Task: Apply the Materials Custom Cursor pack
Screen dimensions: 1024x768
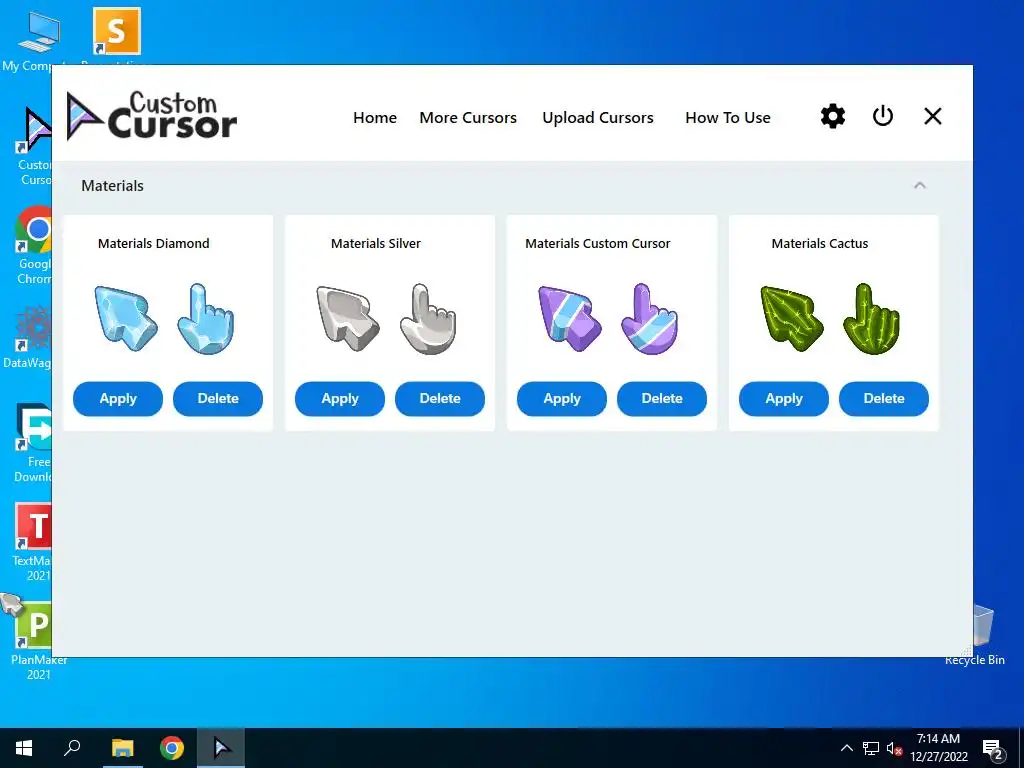Action: coord(562,398)
